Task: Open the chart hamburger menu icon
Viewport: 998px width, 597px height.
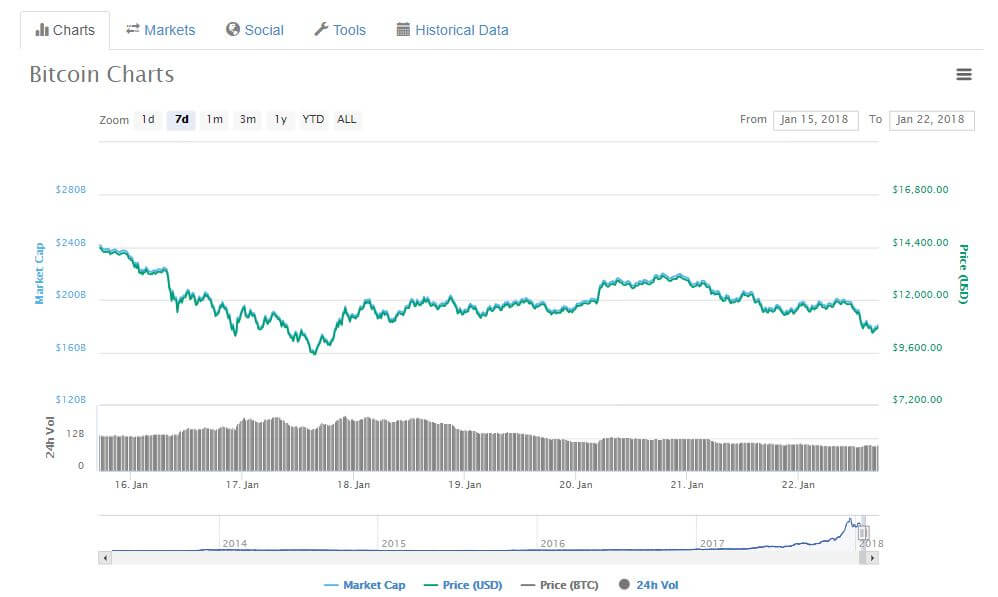Action: point(964,74)
